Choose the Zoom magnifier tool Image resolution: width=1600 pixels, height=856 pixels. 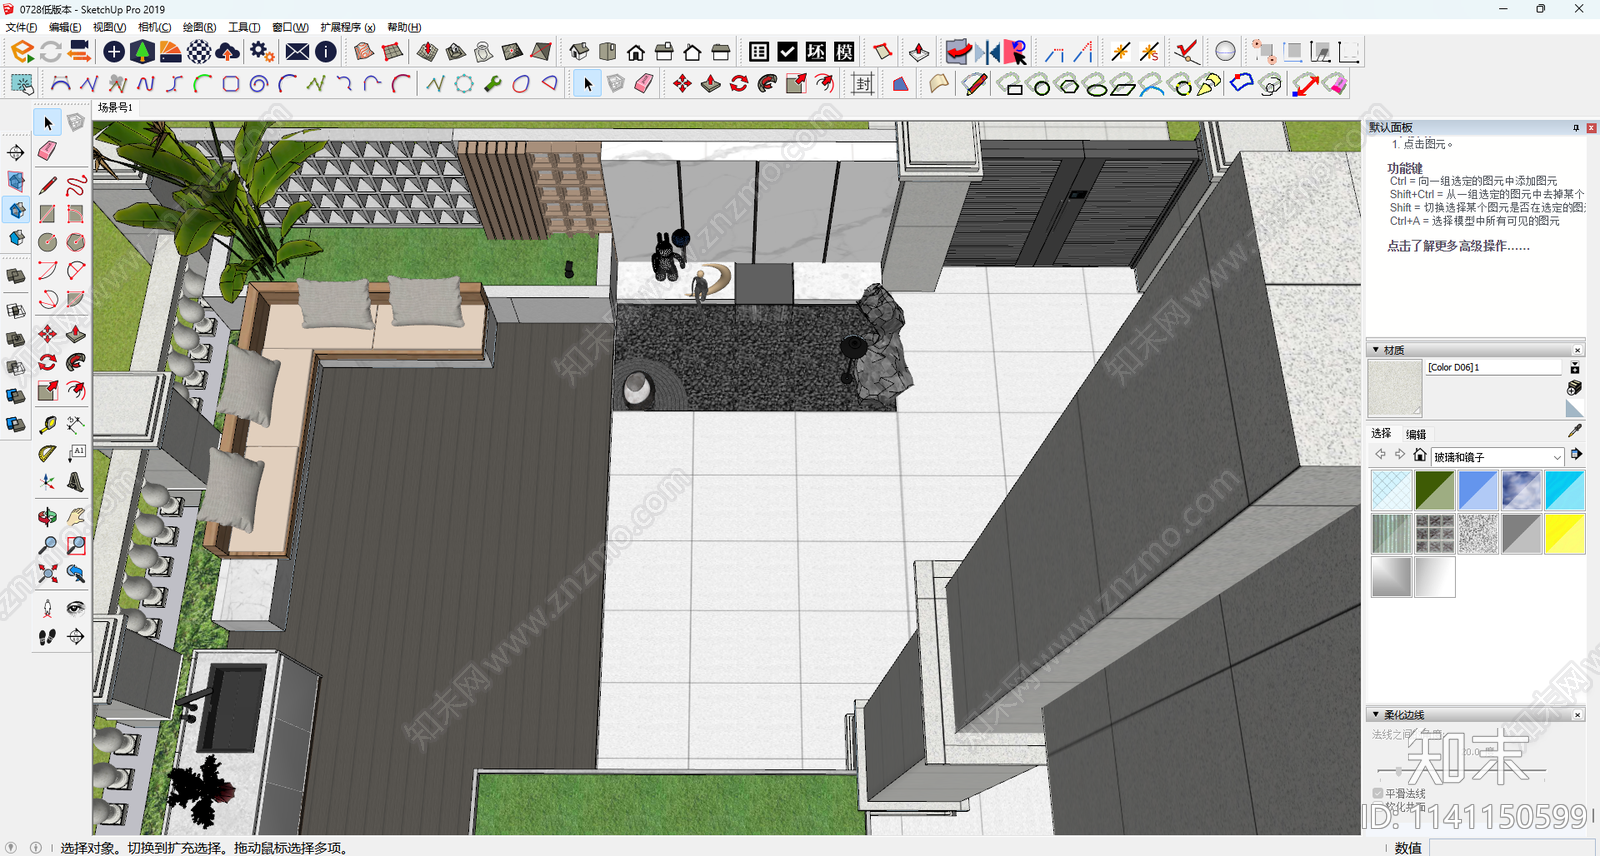pos(47,545)
